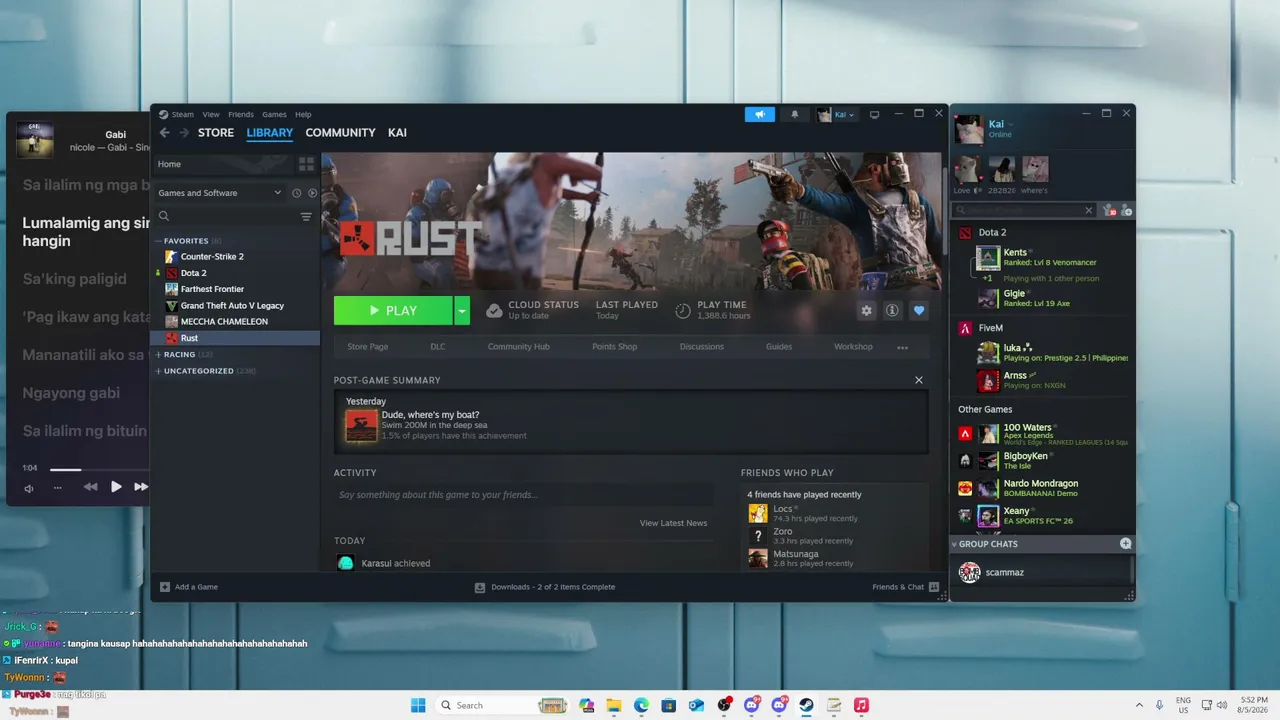1280x720 pixels.
Task: Open music player more options ellipsis
Action: click(57, 488)
